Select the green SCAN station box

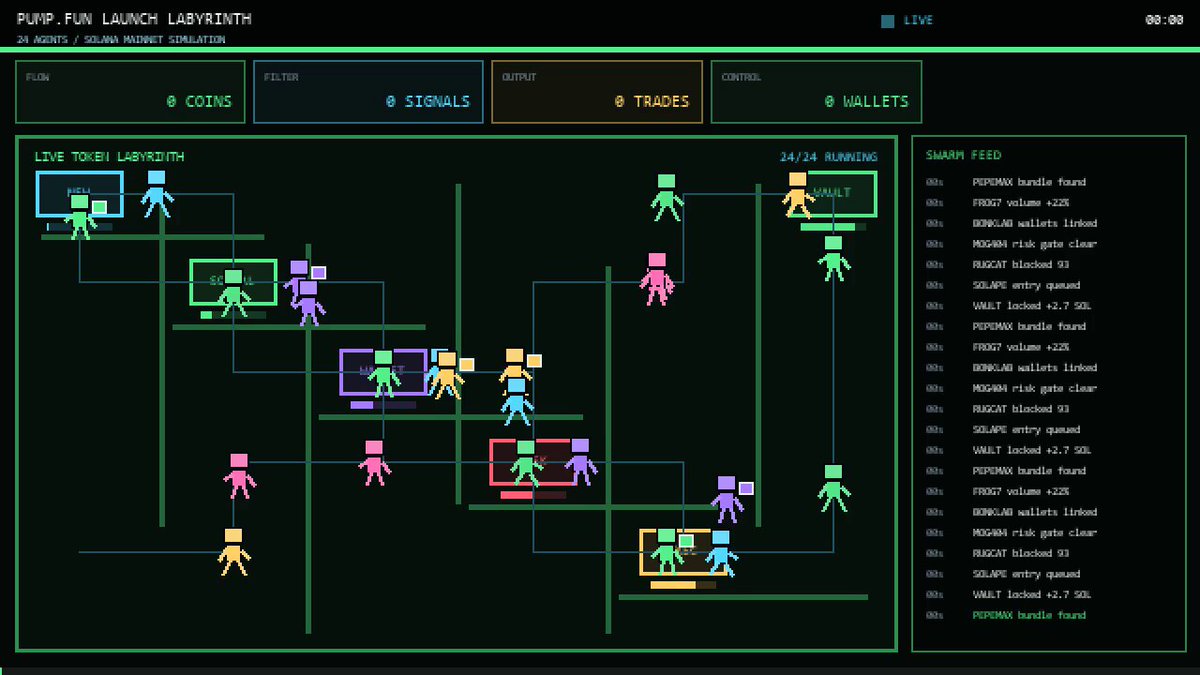click(x=233, y=282)
